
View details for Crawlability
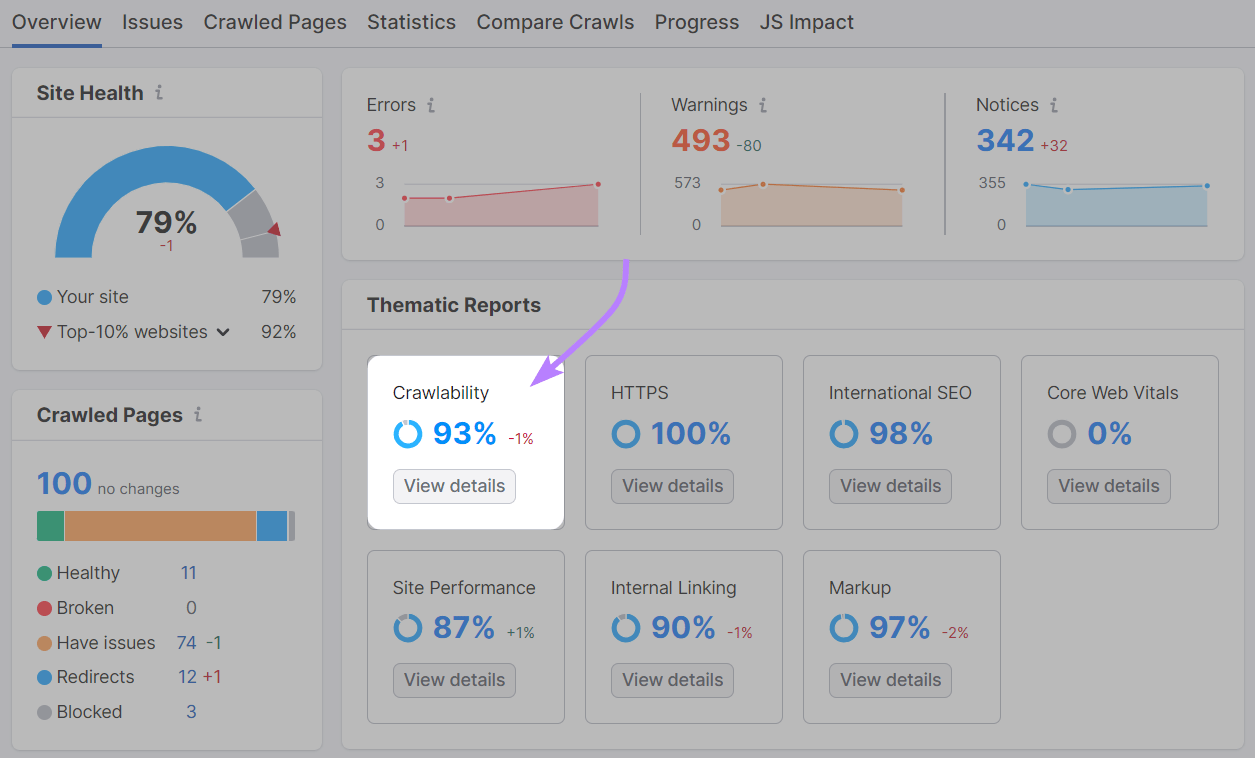coord(454,486)
